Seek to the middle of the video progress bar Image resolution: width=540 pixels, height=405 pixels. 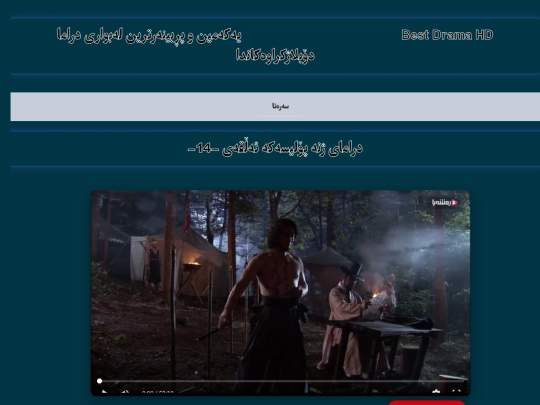point(282,381)
